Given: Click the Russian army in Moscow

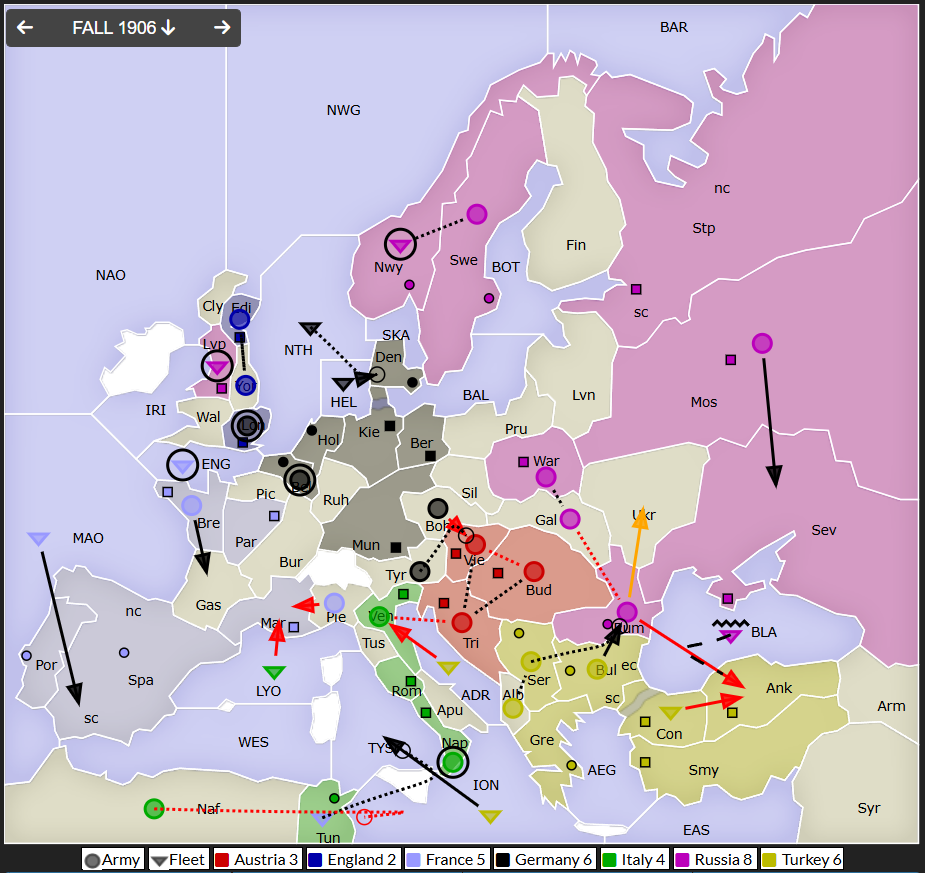Looking at the screenshot, I should [x=762, y=343].
